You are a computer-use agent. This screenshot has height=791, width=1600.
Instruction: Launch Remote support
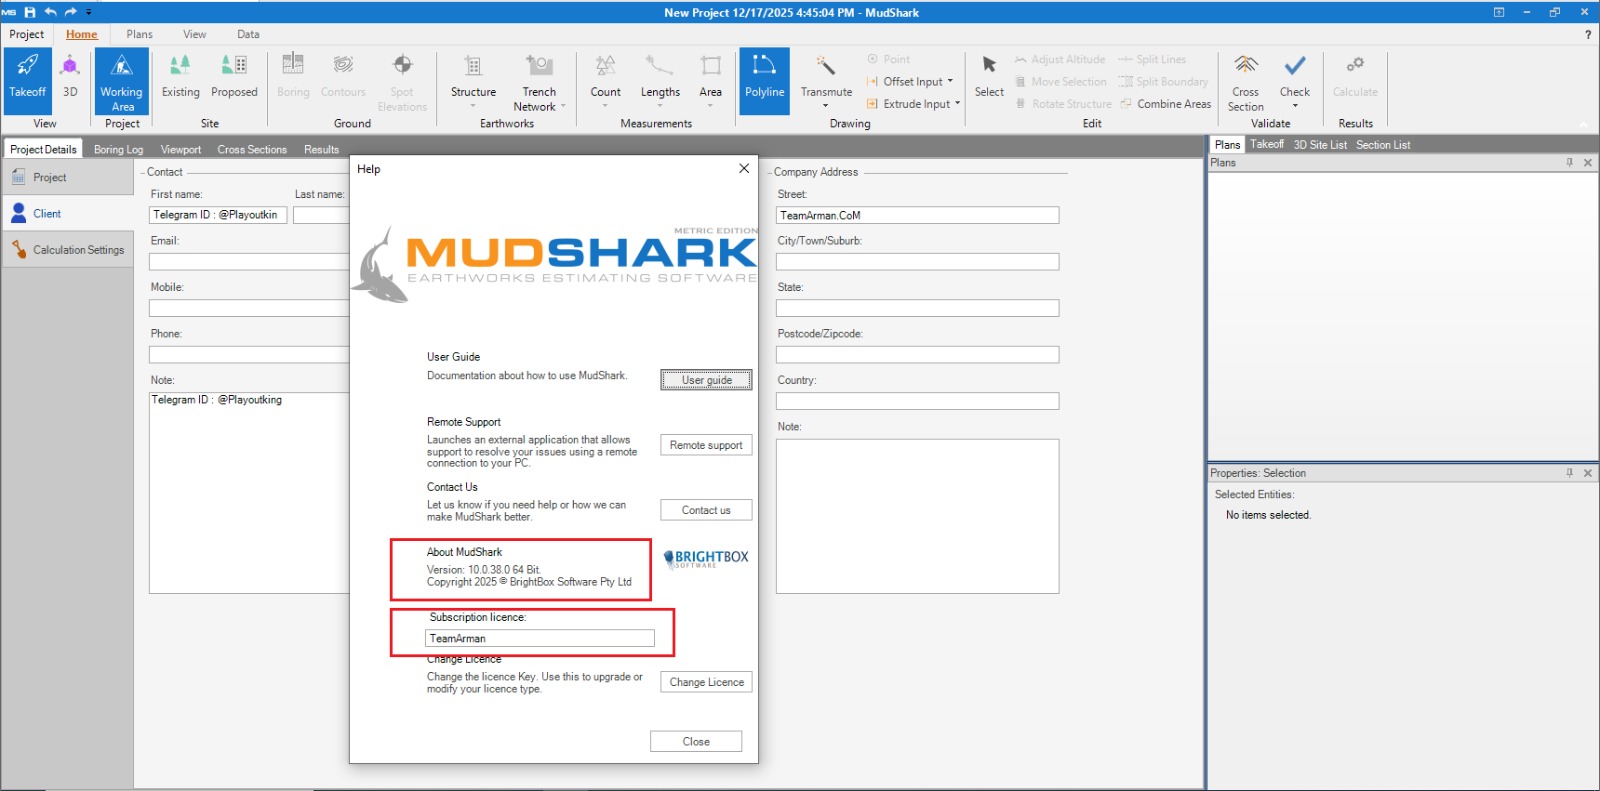click(x=706, y=445)
